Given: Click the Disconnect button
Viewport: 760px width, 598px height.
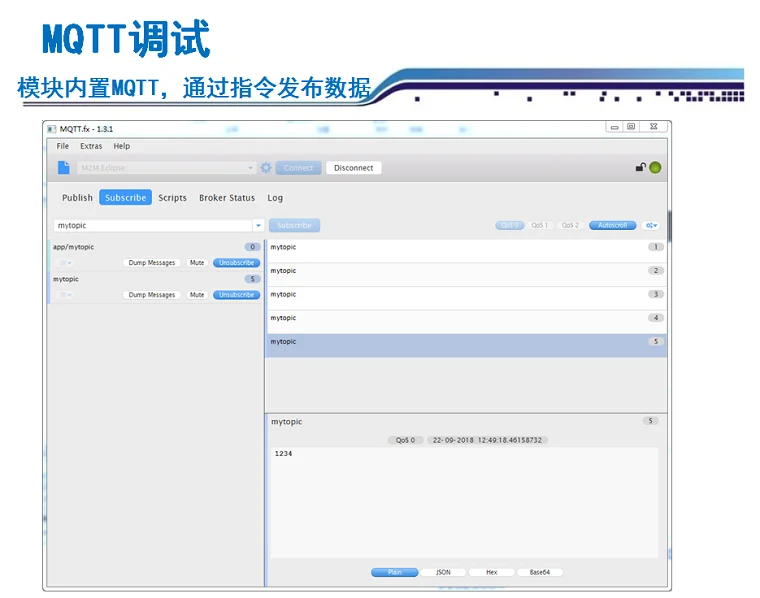Looking at the screenshot, I should tap(354, 168).
